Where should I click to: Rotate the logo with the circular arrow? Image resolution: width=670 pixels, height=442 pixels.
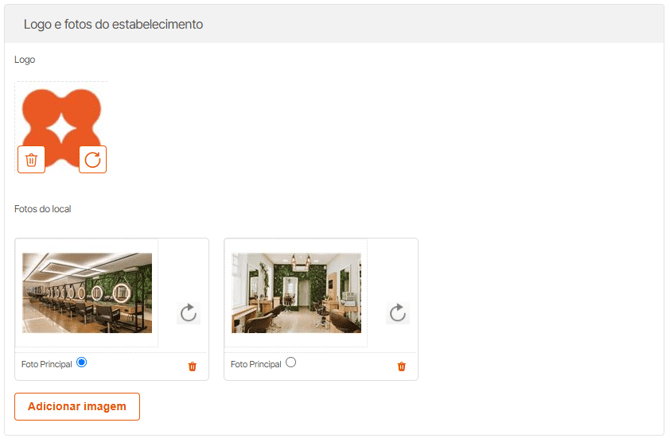click(93, 159)
